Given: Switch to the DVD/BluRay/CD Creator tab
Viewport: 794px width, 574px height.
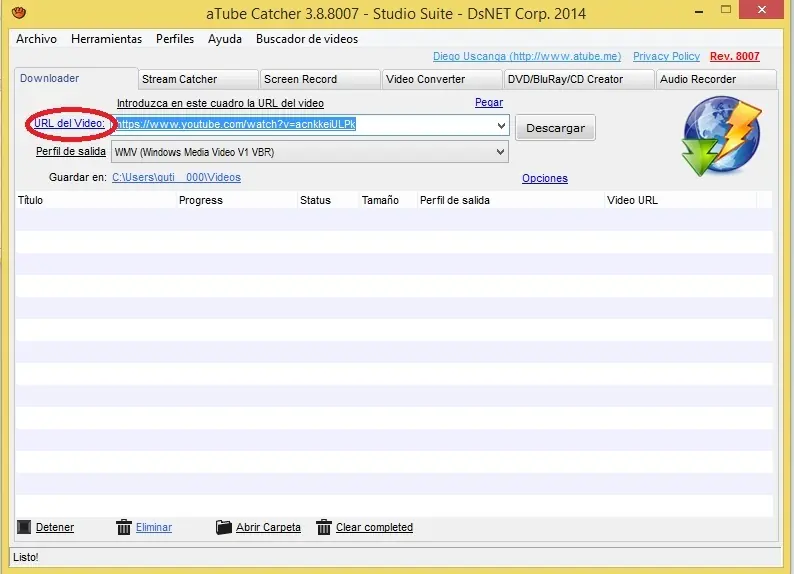Looking at the screenshot, I should (x=579, y=79).
